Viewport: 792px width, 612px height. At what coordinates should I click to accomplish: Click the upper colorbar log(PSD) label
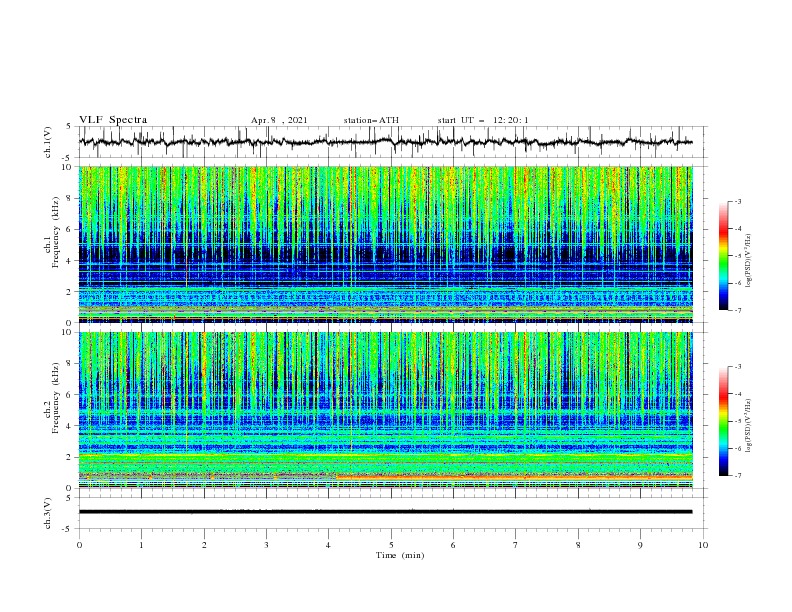pos(748,261)
